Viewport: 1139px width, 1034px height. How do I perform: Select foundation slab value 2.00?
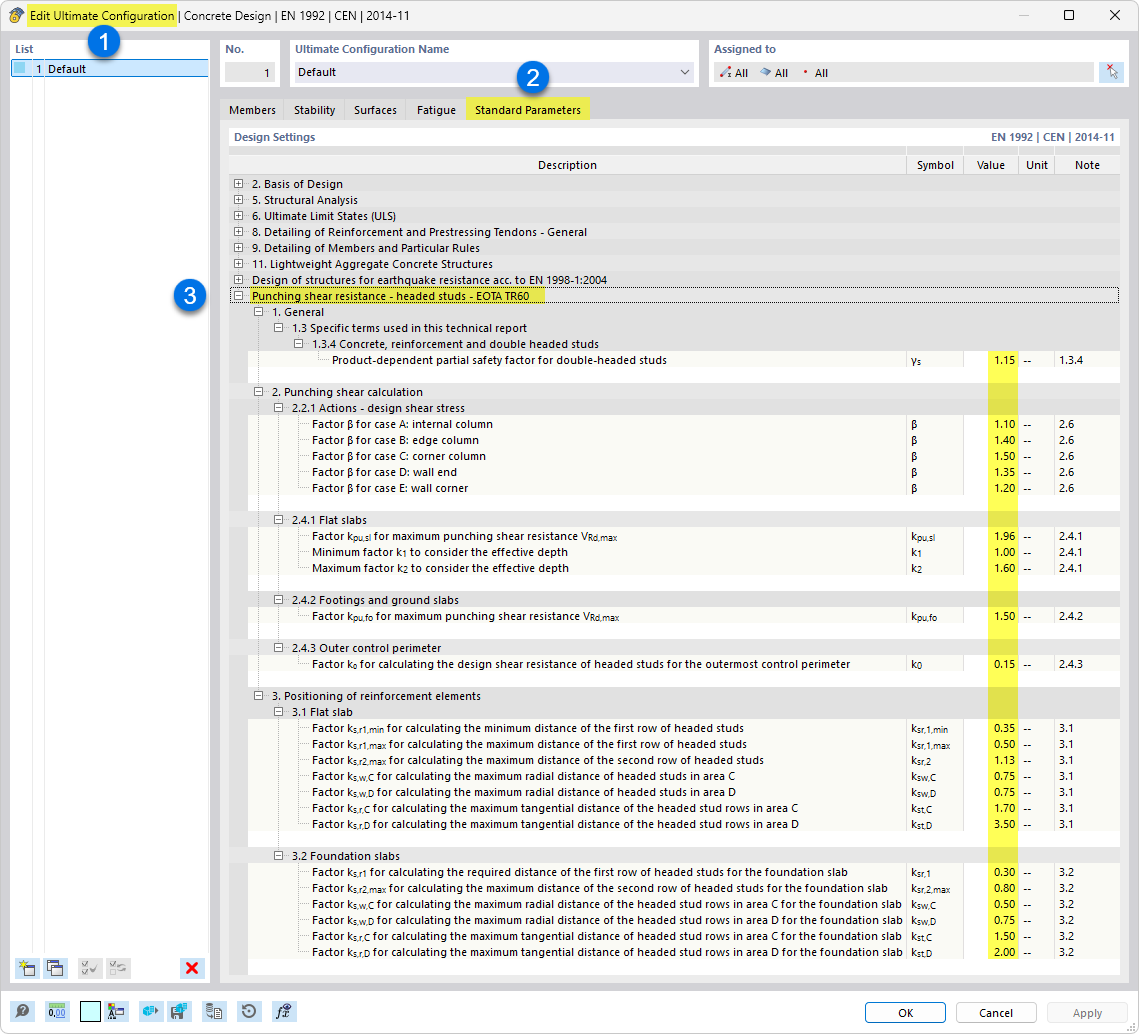coord(1003,951)
